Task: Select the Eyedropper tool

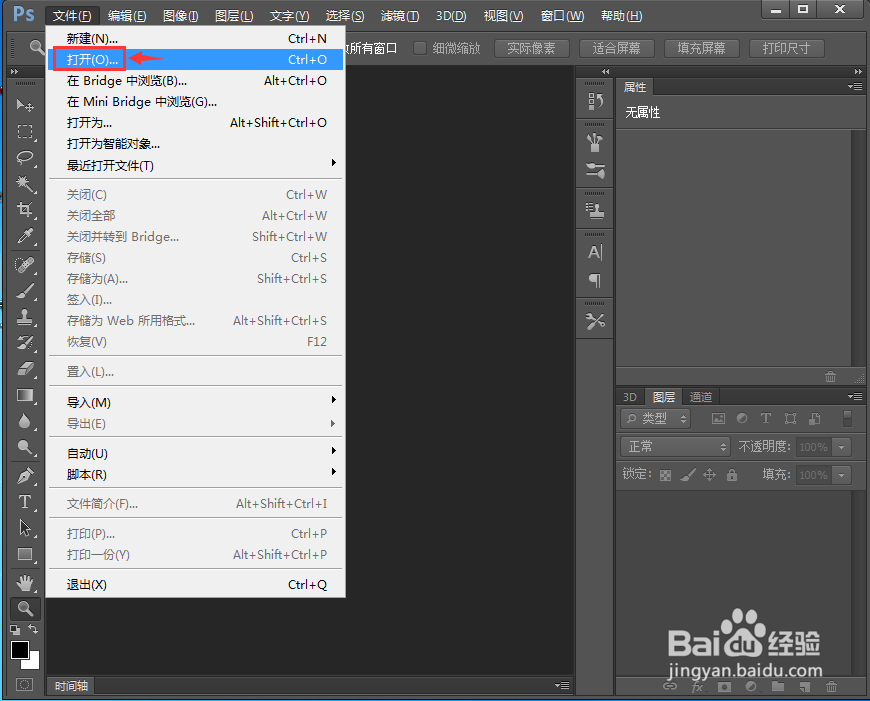Action: (x=24, y=236)
